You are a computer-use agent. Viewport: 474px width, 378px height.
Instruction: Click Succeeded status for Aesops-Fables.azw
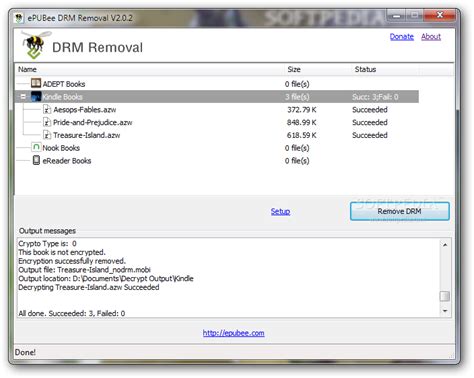[x=370, y=110]
